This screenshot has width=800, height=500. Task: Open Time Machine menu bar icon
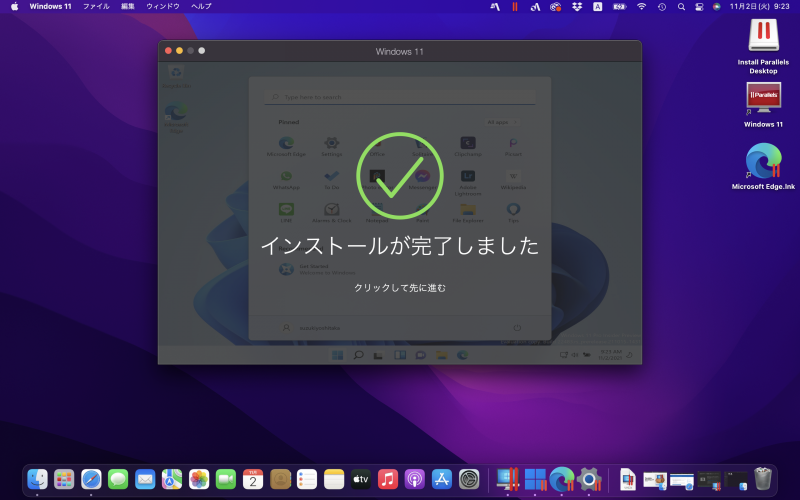click(x=662, y=7)
